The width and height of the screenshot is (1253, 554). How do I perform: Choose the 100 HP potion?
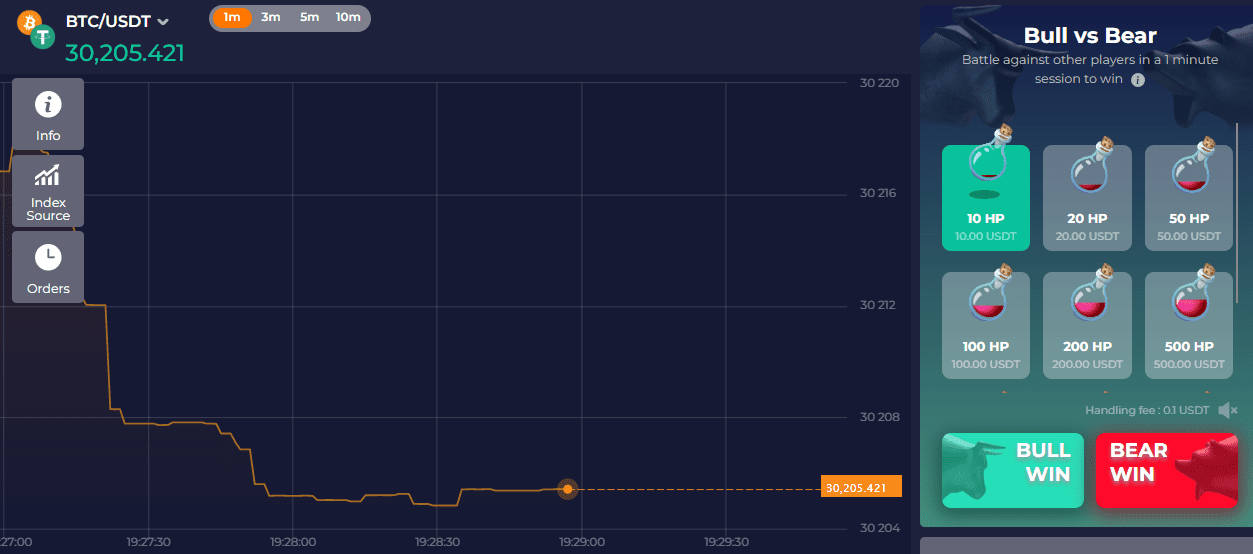pos(985,325)
